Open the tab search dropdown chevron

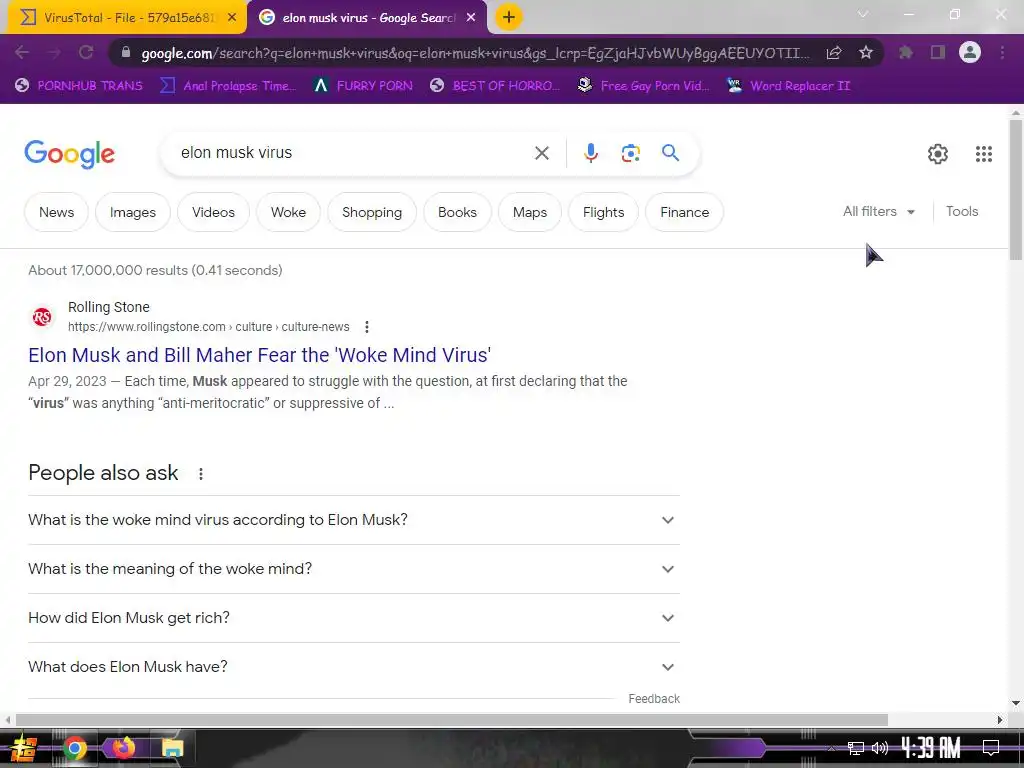click(x=863, y=14)
